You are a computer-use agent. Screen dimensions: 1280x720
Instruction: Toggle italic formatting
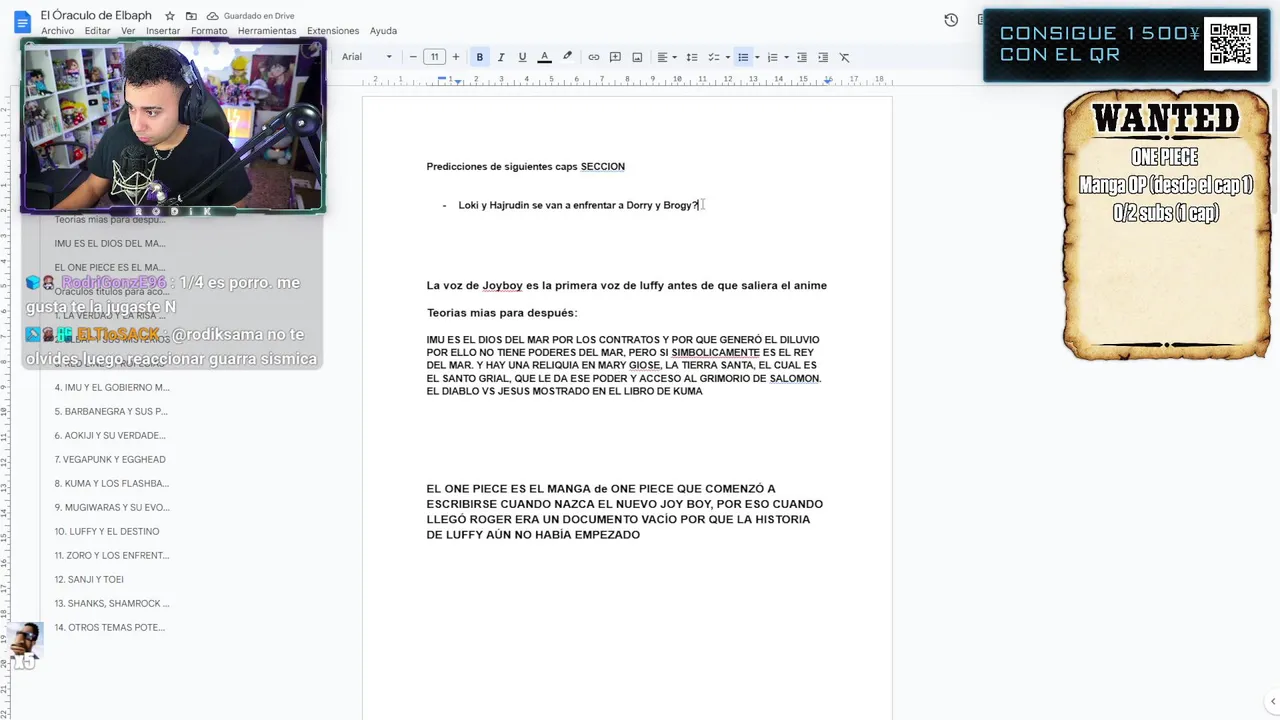point(501,57)
